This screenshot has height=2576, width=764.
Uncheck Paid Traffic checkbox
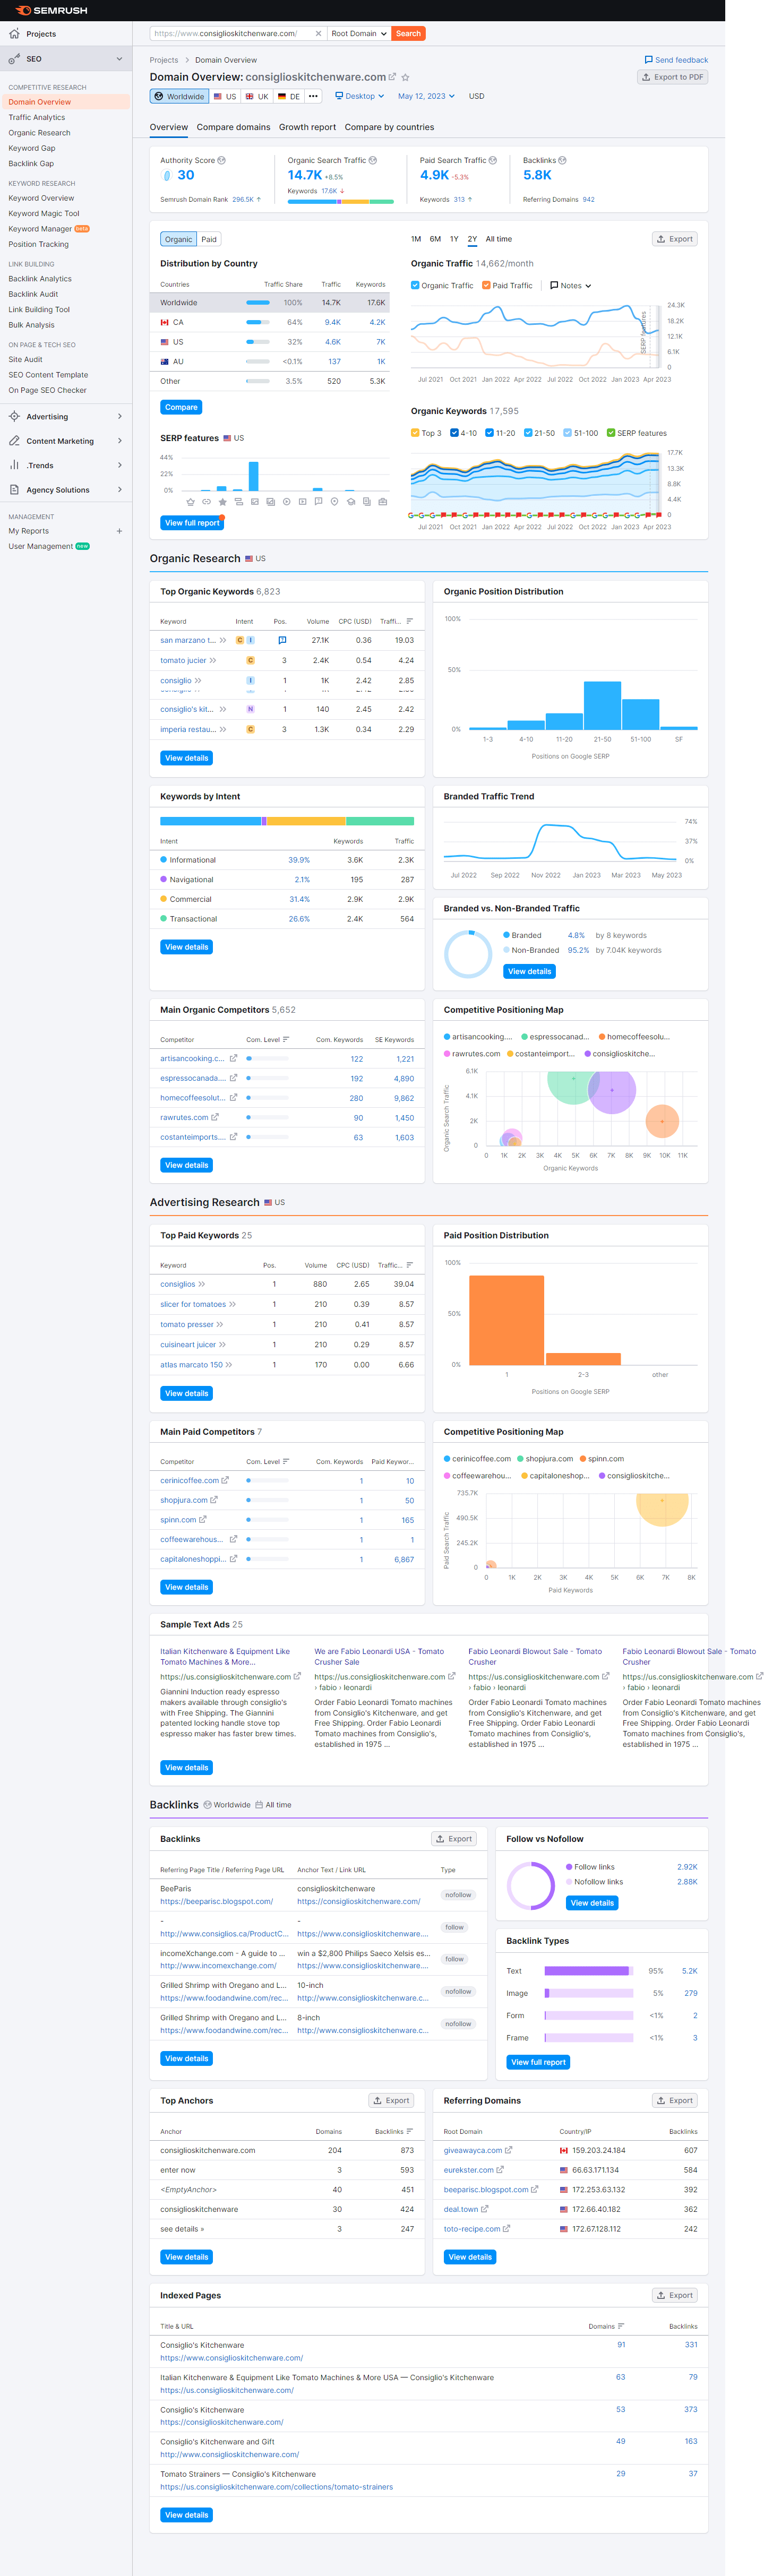[486, 285]
